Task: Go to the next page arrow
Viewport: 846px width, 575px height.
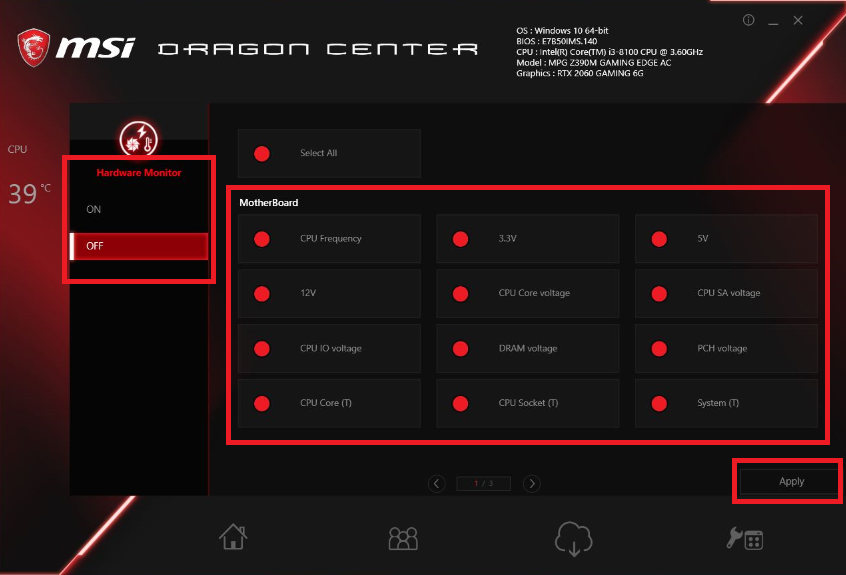Action: [x=532, y=484]
